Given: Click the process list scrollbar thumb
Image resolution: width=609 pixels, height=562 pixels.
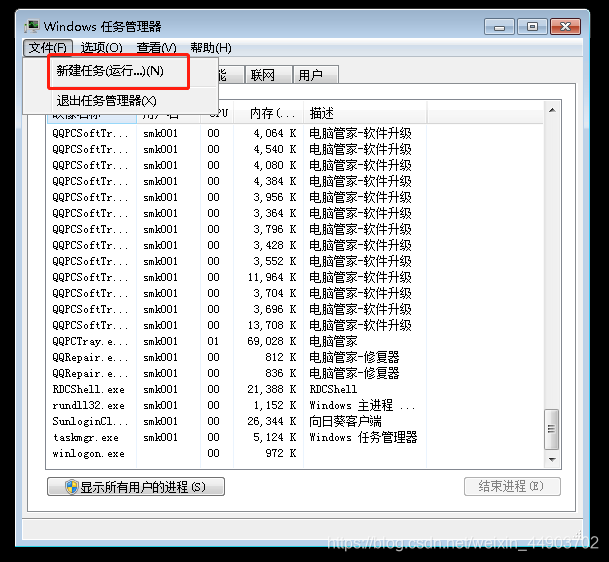Looking at the screenshot, I should tap(552, 429).
